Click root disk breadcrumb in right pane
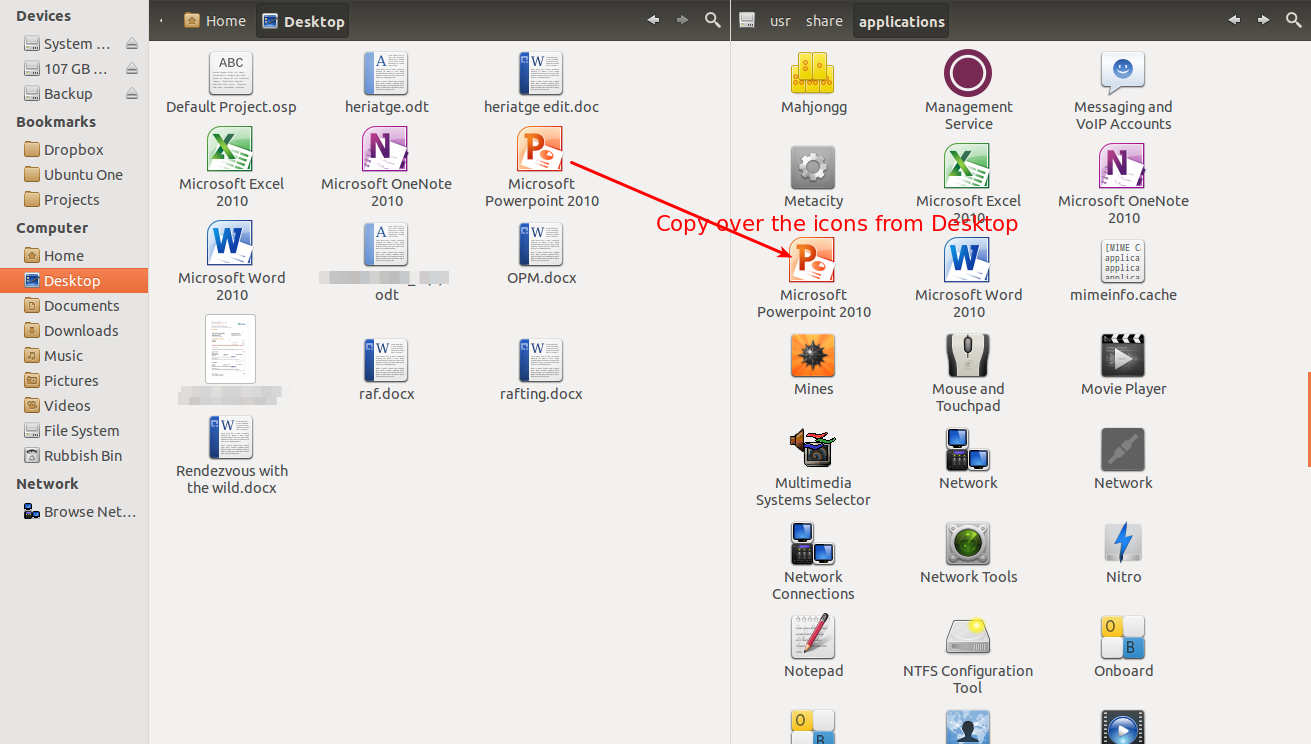Image resolution: width=1311 pixels, height=744 pixels. [x=746, y=21]
